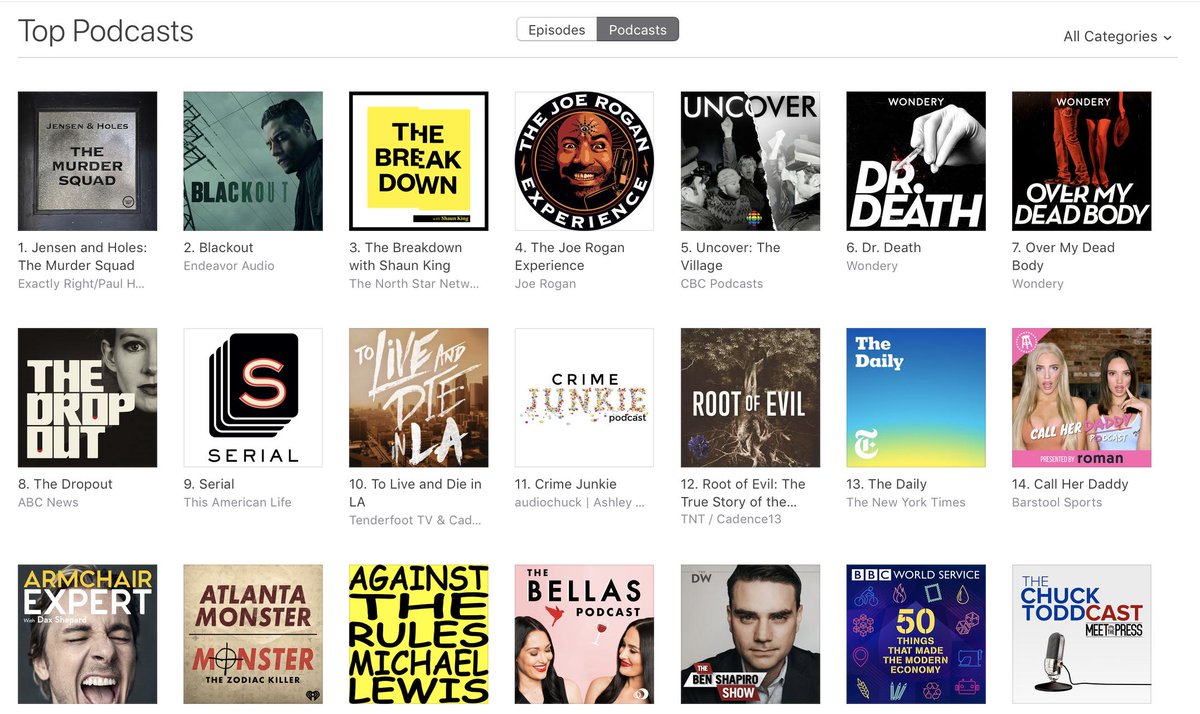This screenshot has width=1200, height=714.
Task: Open Call Her Daddy cover art
Action: click(1082, 398)
